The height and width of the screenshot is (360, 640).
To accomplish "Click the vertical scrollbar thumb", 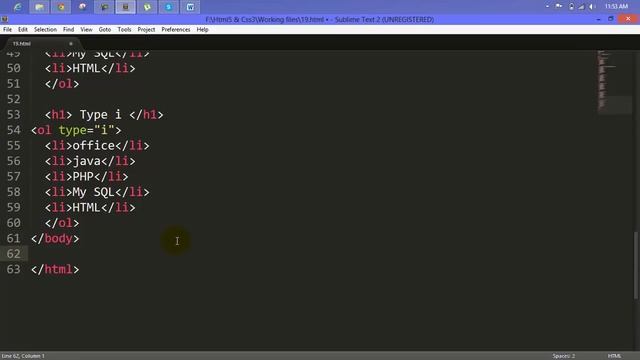I will pyautogui.click(x=636, y=265).
